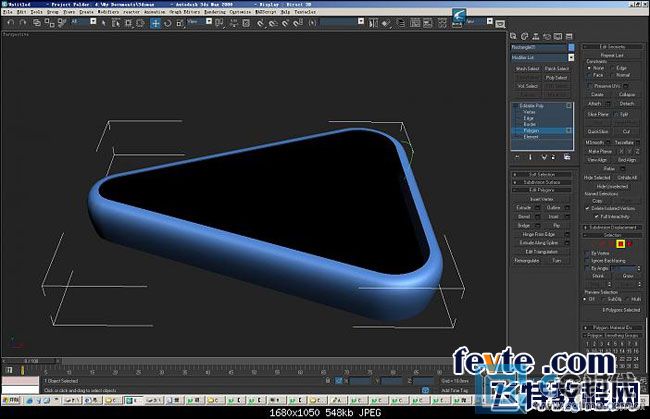Activate the Select and Scale tool
The image size is (650, 419).
[180, 23]
